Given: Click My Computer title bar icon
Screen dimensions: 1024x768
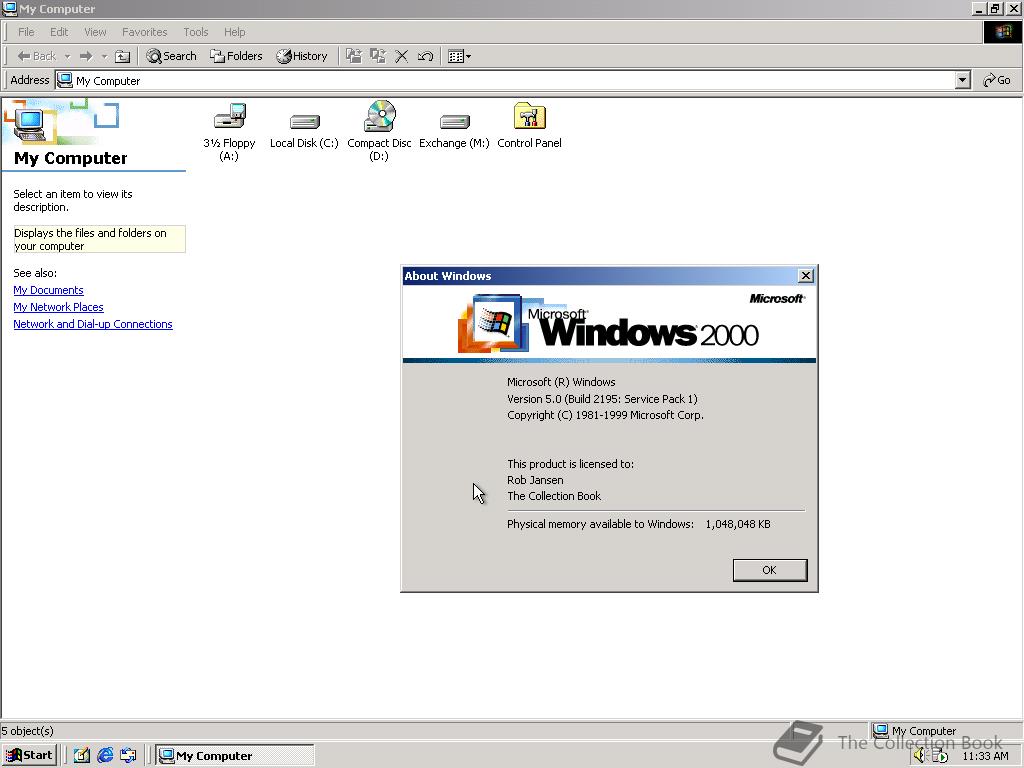Looking at the screenshot, I should [x=10, y=8].
